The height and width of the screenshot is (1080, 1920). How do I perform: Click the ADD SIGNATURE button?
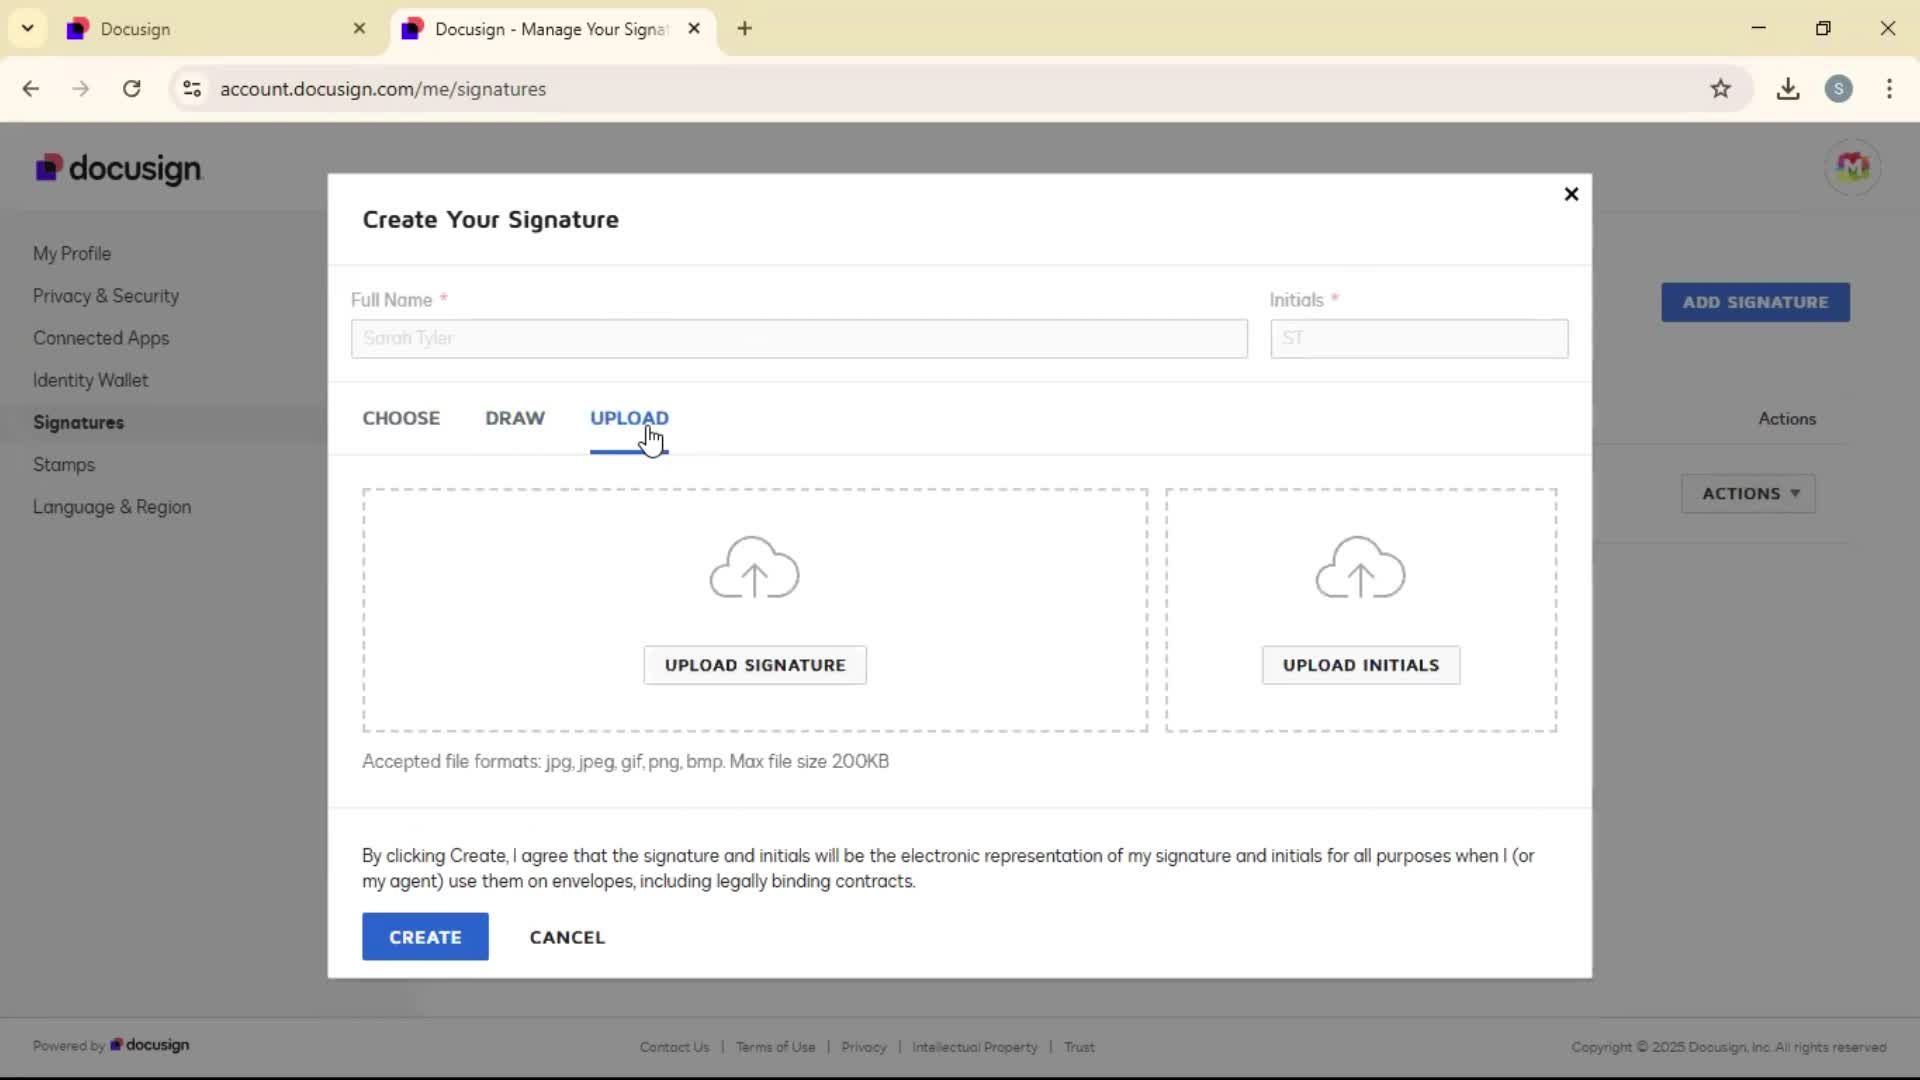coord(1755,302)
